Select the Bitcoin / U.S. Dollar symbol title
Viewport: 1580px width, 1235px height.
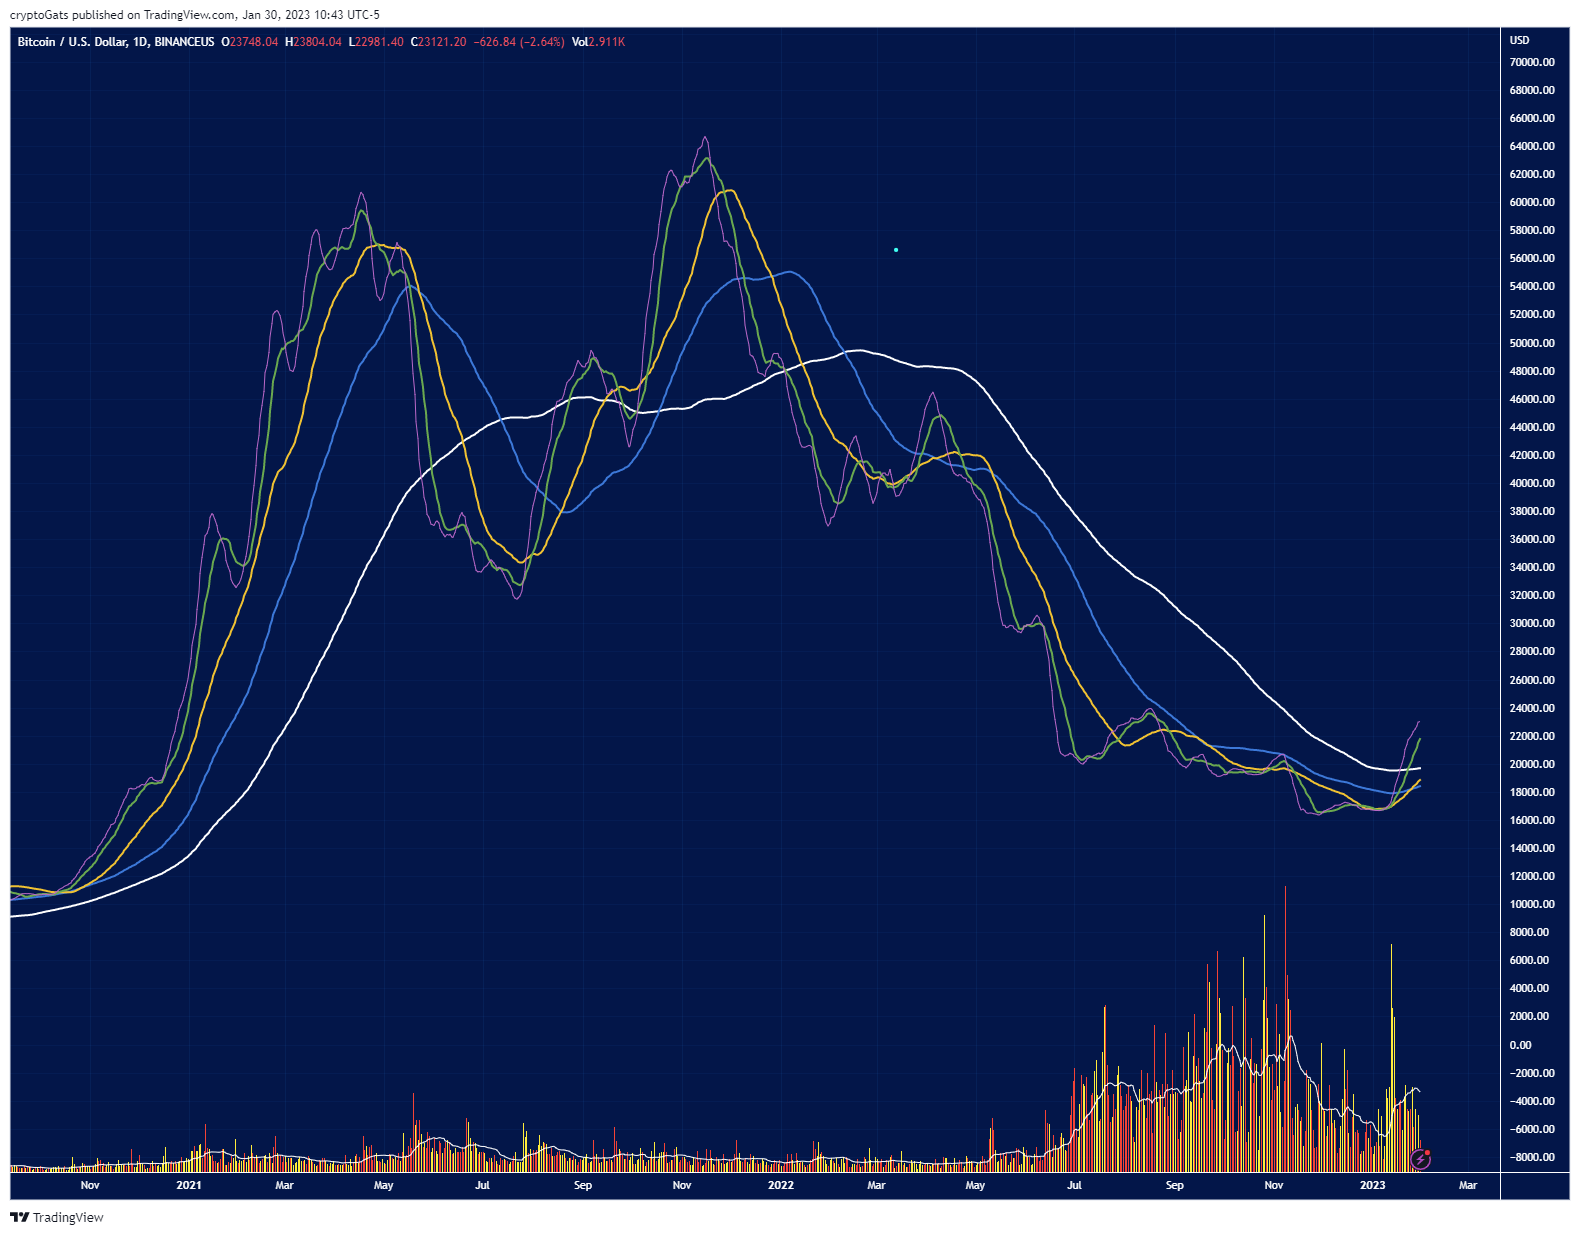pyautogui.click(x=115, y=42)
